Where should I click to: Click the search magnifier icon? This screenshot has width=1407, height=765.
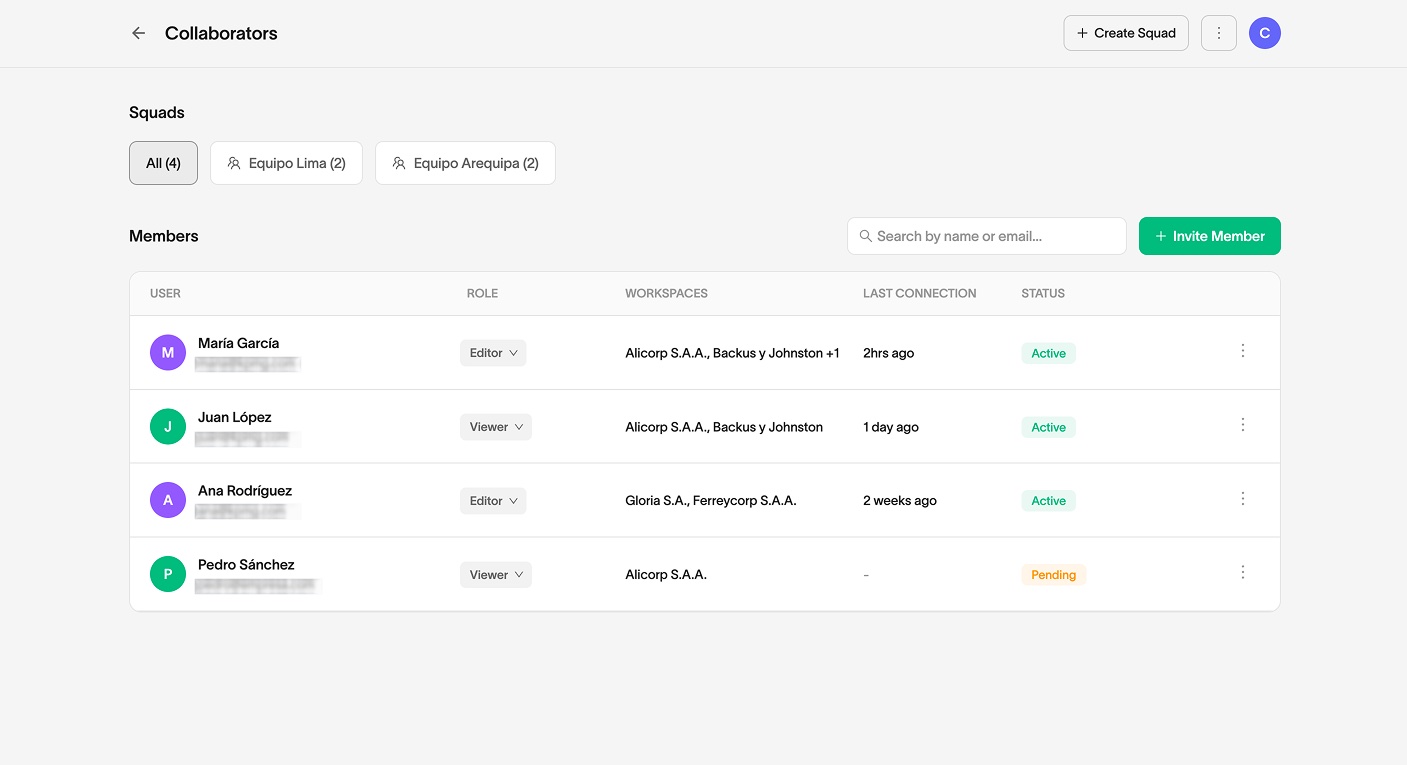(x=866, y=236)
